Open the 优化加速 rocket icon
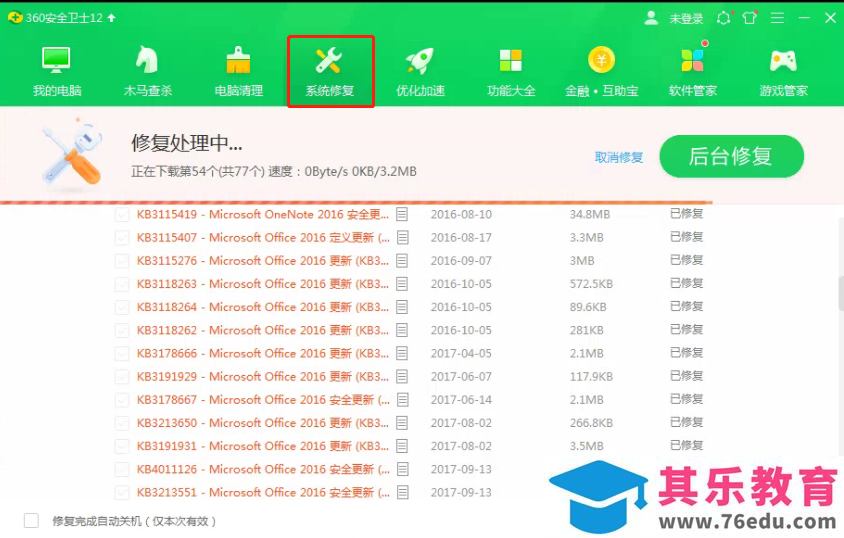844x538 pixels. pyautogui.click(x=420, y=60)
